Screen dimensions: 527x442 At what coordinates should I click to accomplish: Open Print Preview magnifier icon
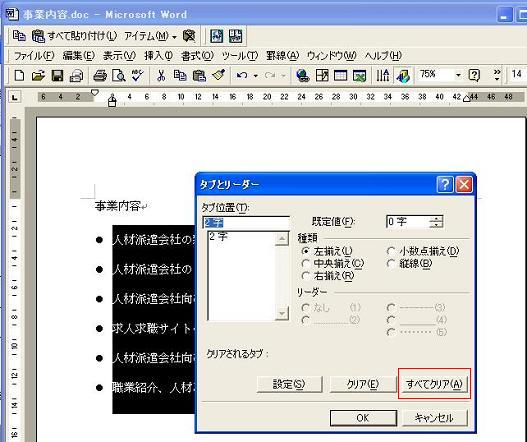click(119, 75)
